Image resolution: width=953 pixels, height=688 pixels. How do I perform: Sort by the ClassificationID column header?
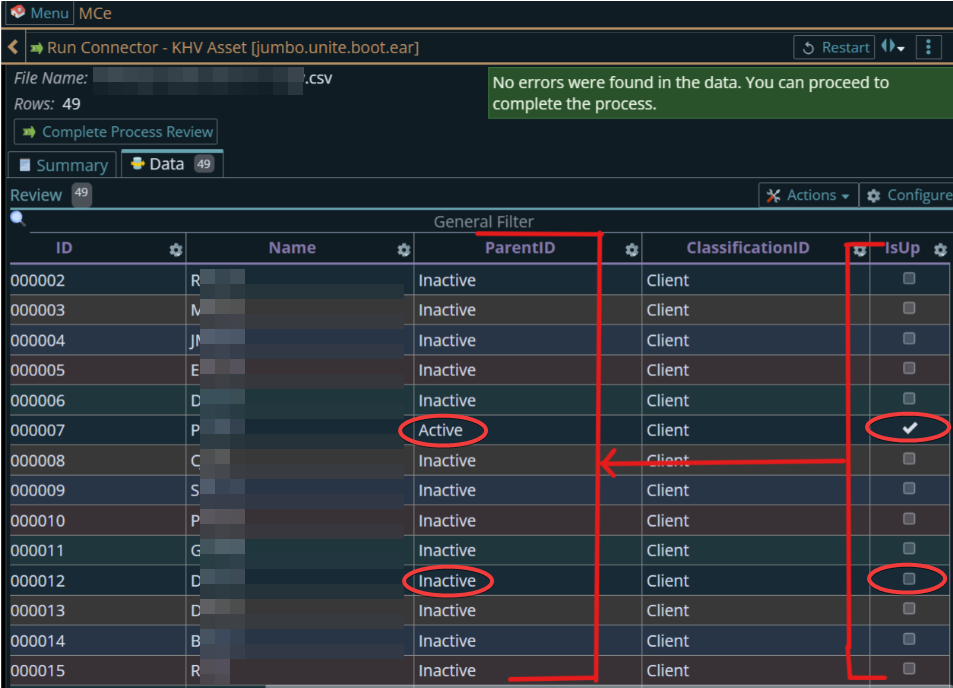click(x=748, y=248)
